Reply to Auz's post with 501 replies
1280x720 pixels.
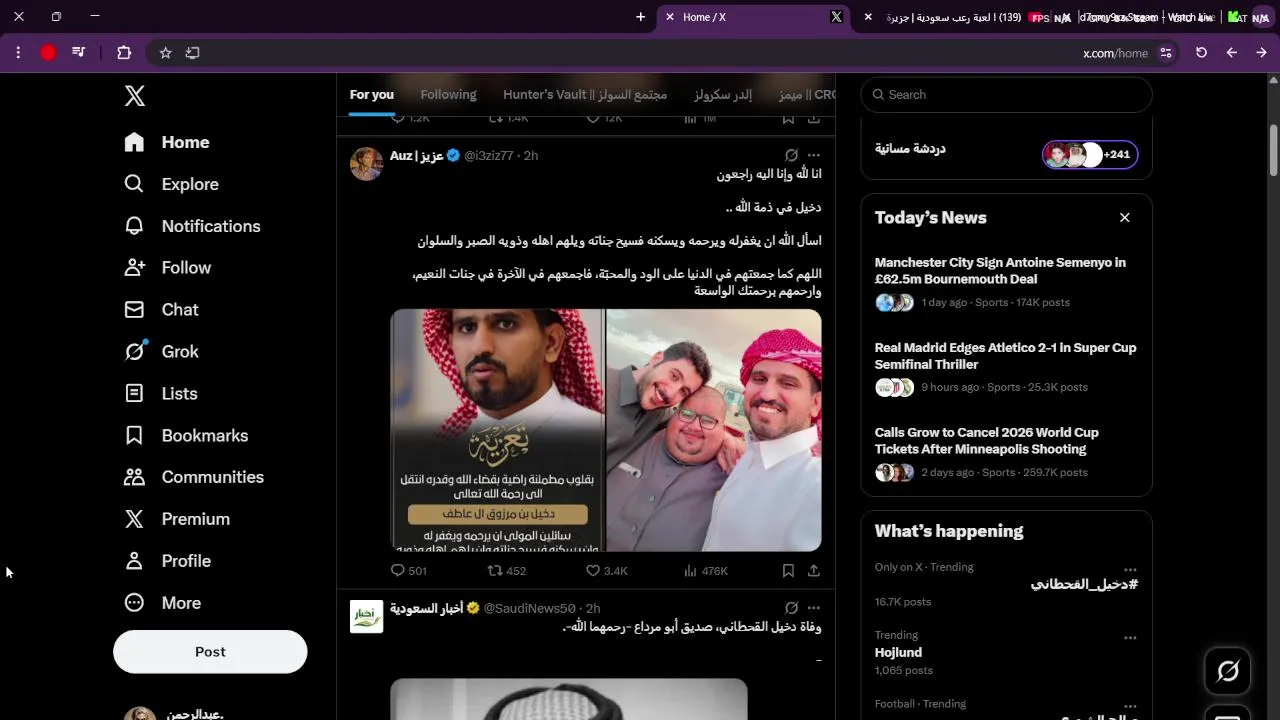(408, 571)
